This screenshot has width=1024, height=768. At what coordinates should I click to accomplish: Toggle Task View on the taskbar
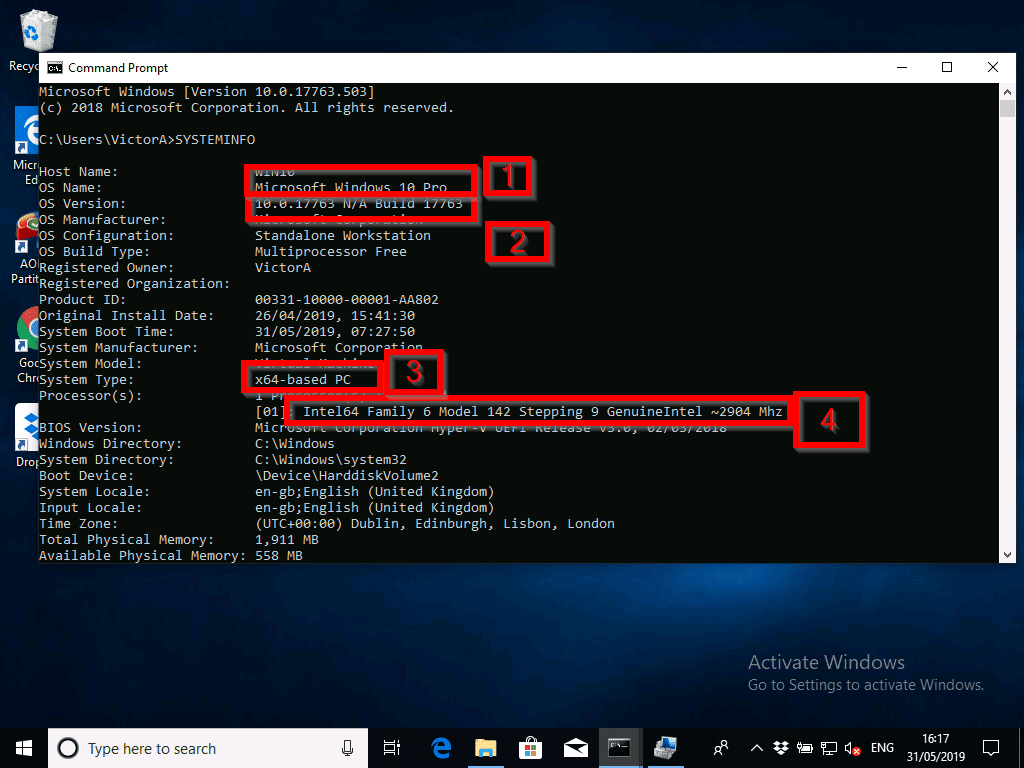tap(391, 748)
